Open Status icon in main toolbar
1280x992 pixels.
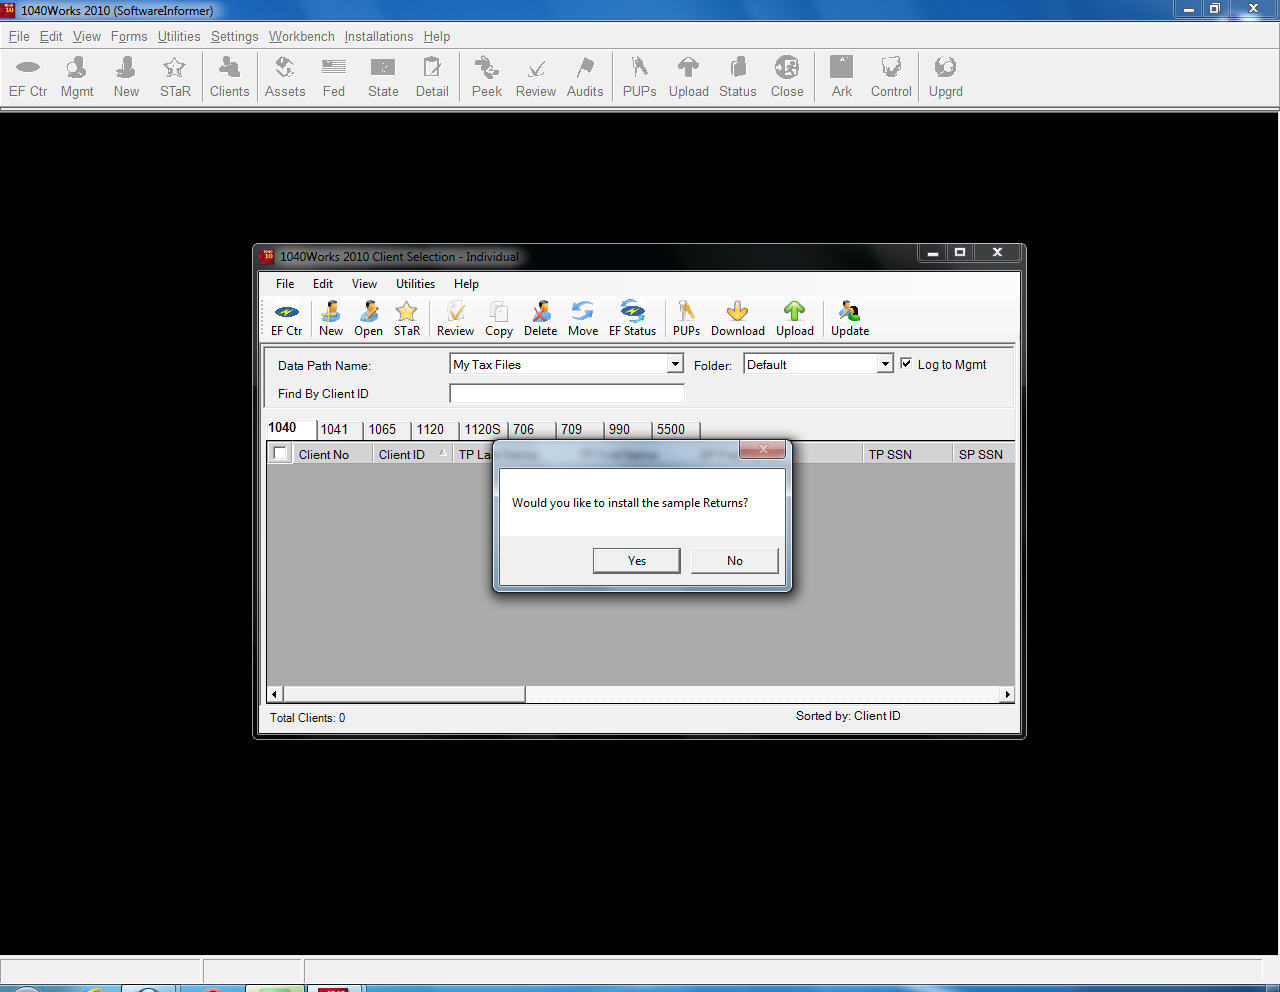click(737, 77)
